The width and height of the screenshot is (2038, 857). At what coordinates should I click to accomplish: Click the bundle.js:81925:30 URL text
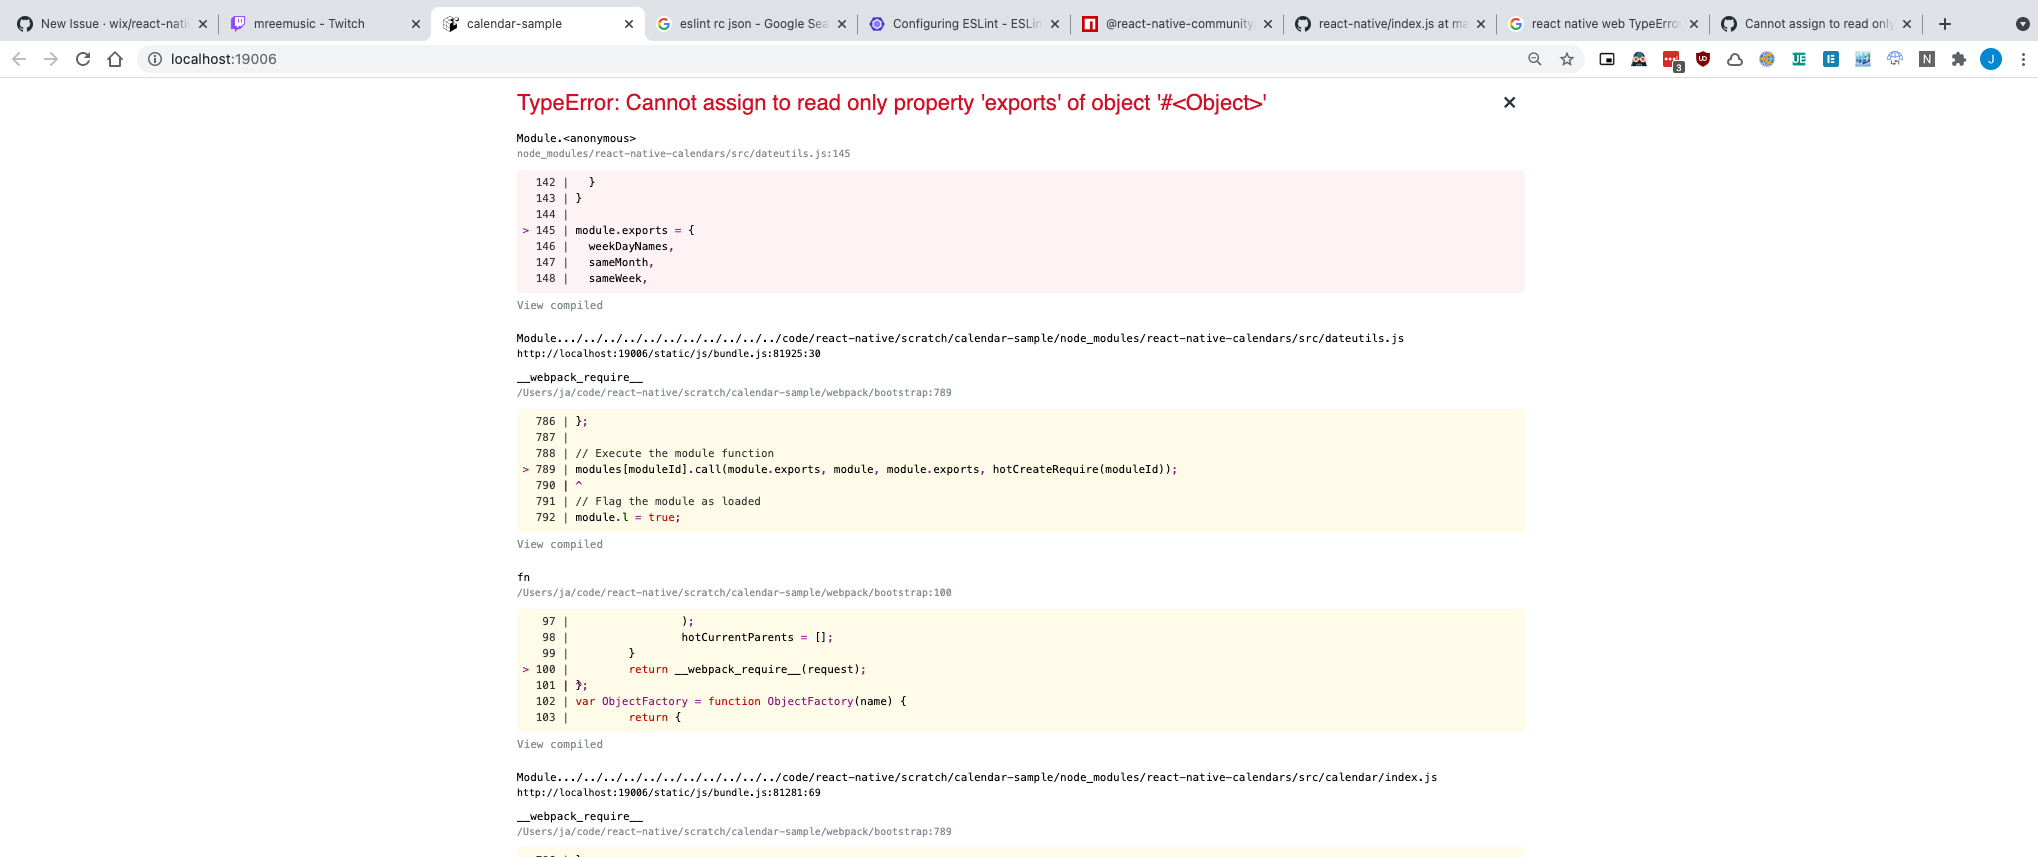[x=668, y=354]
